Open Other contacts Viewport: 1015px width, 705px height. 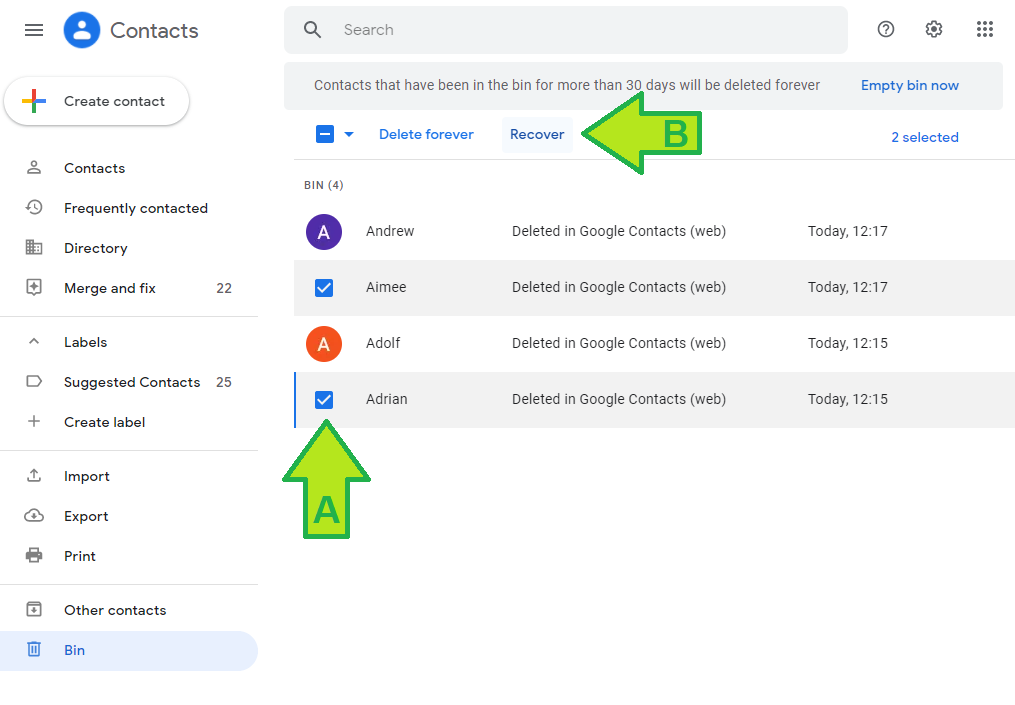tap(113, 609)
